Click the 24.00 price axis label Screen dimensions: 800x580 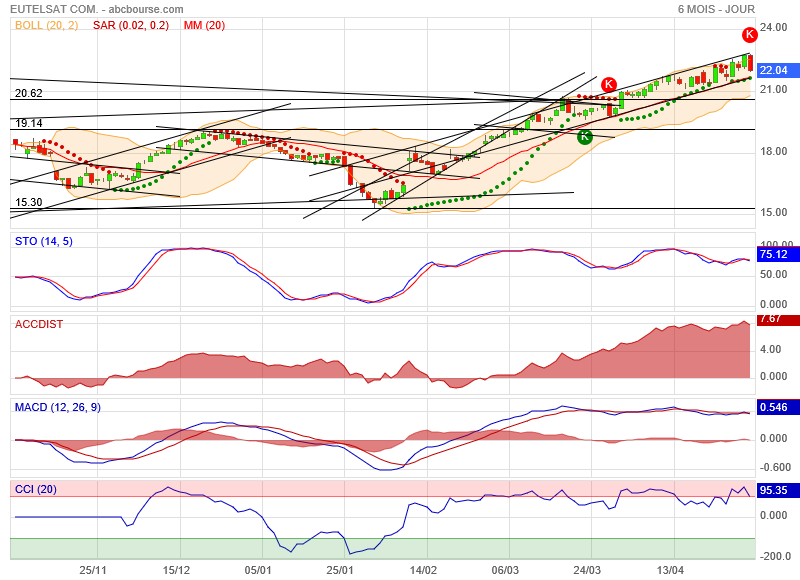pos(773,27)
